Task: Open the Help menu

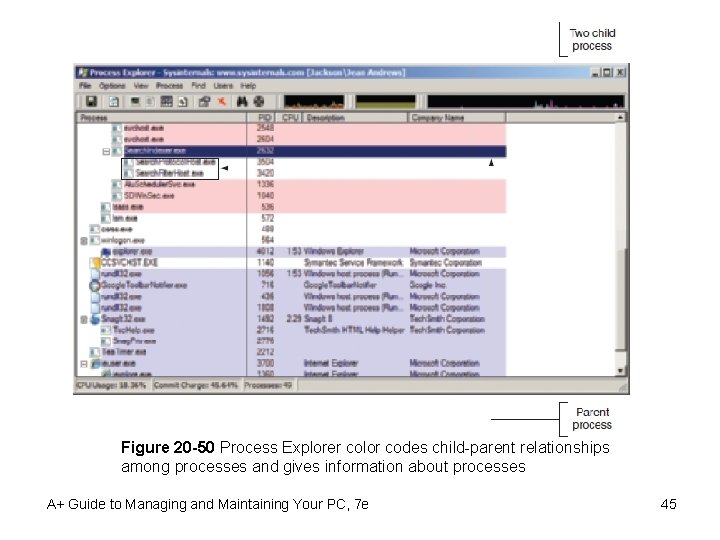Action: (248, 86)
